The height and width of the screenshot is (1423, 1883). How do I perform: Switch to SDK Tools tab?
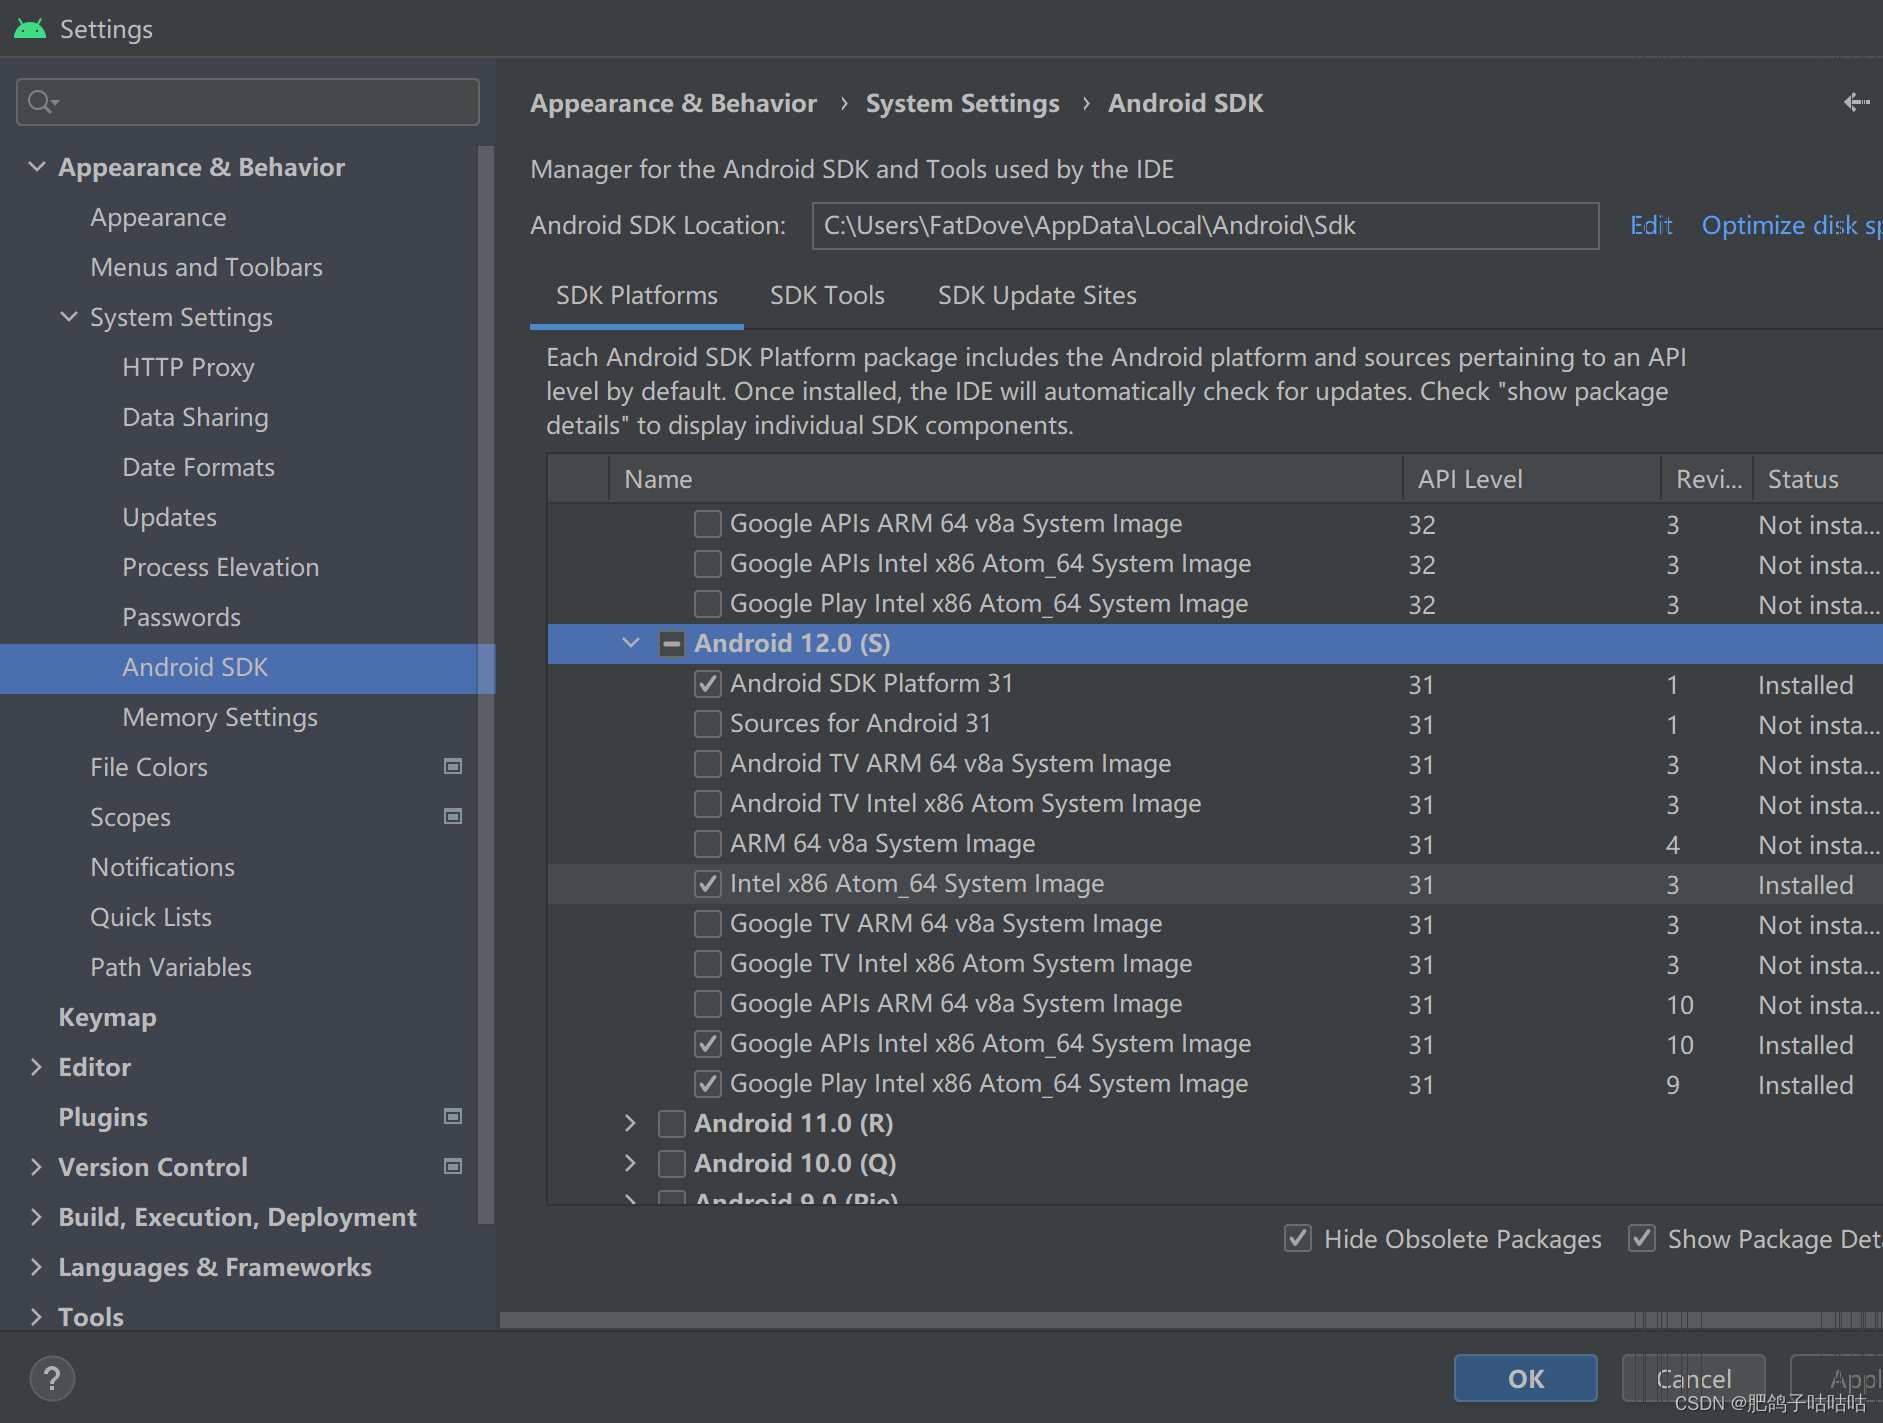pos(827,296)
